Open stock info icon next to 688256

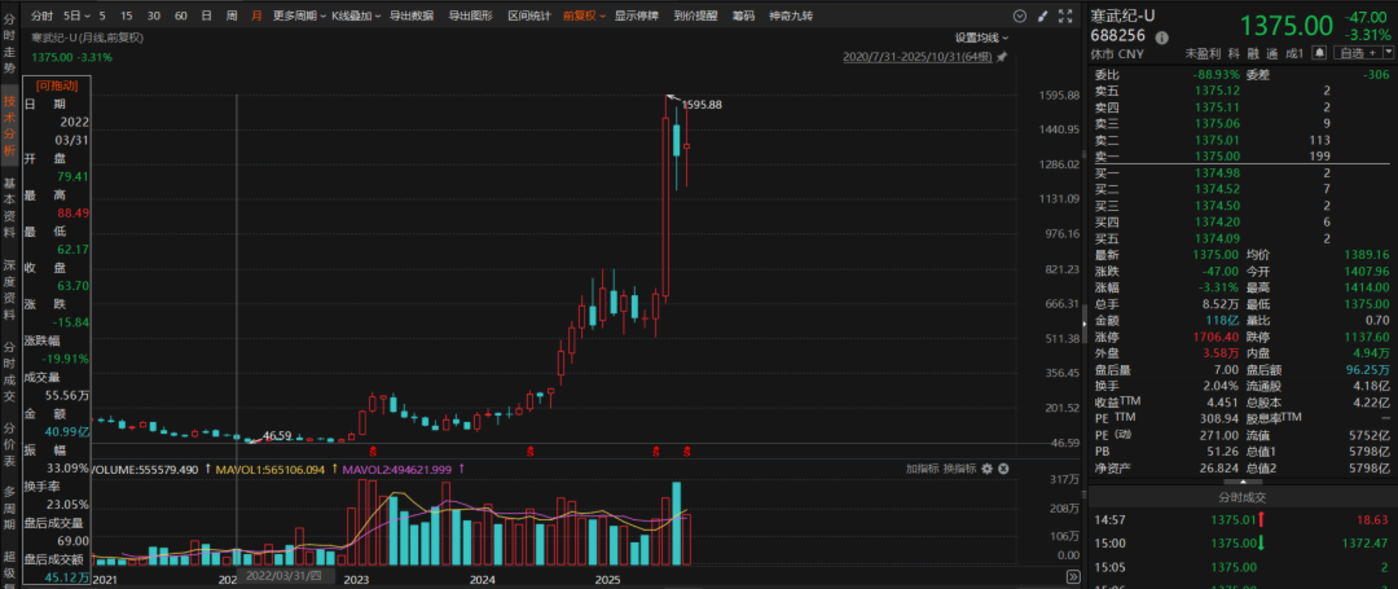click(x=1161, y=37)
